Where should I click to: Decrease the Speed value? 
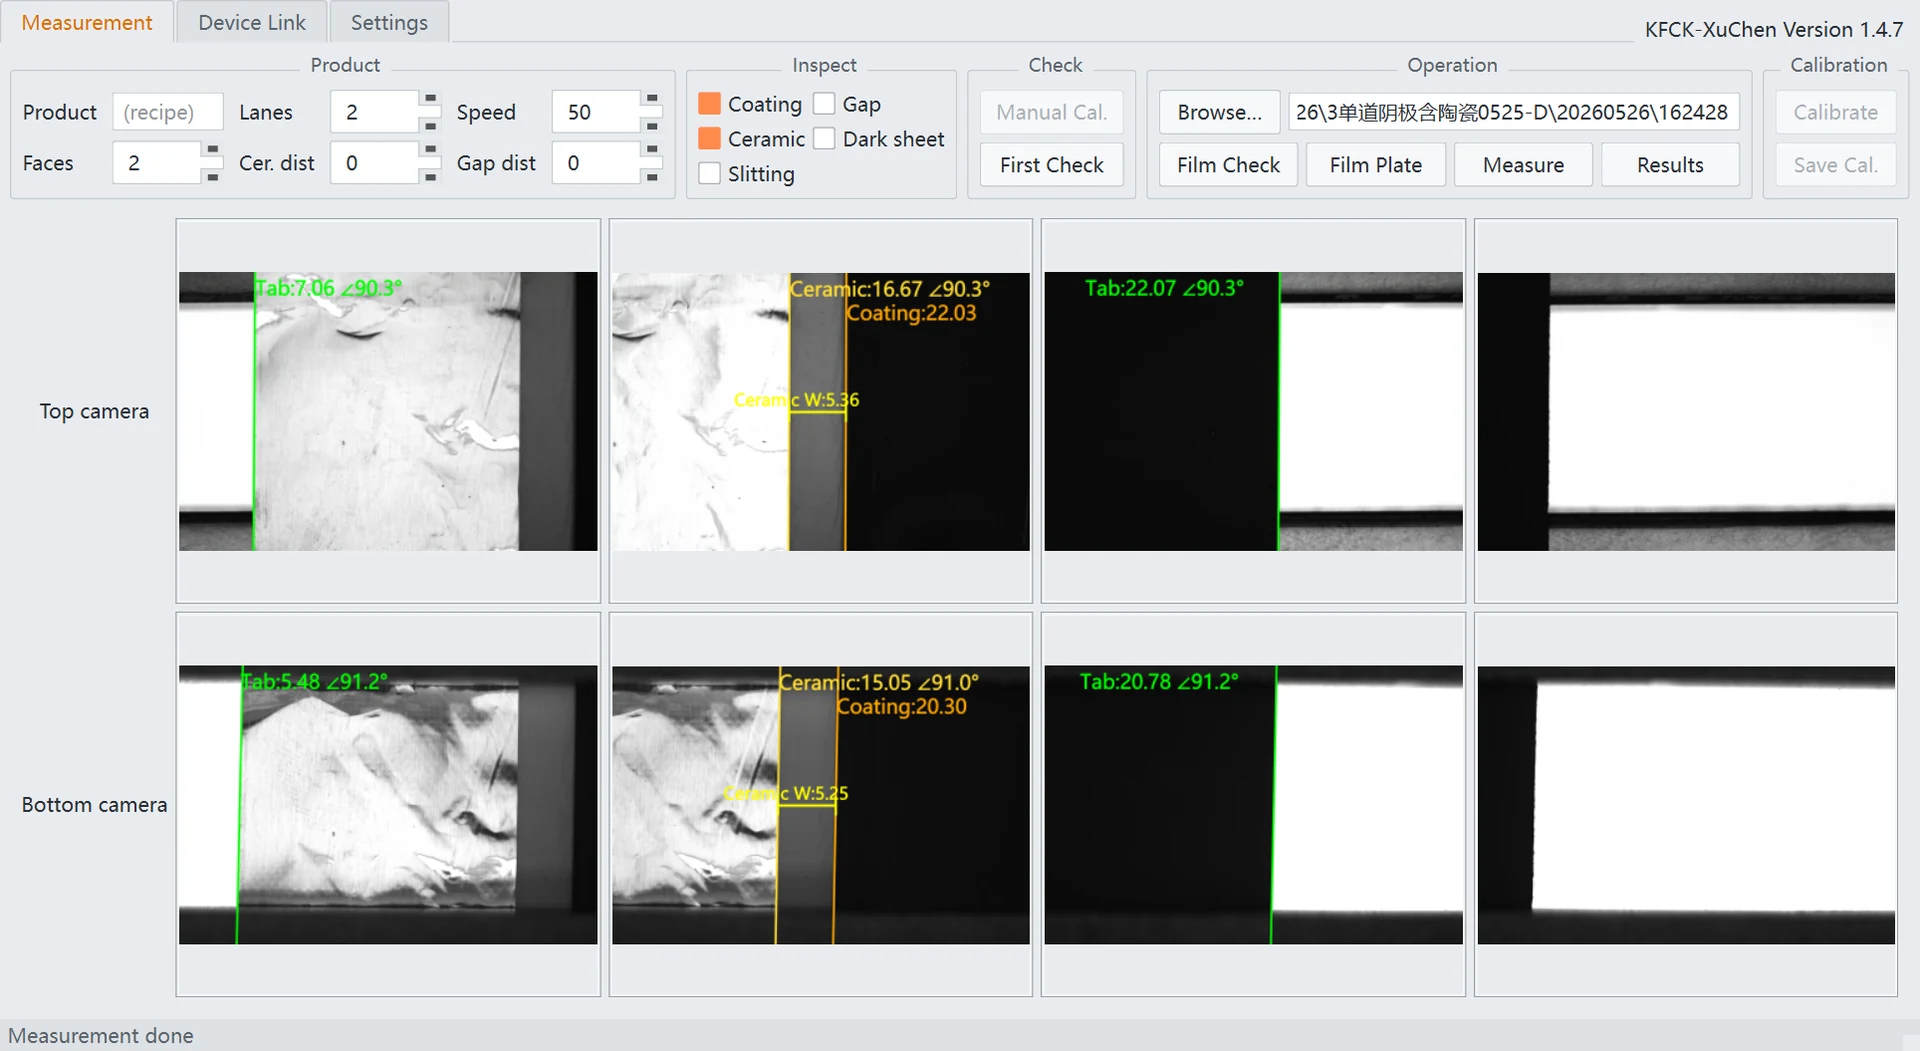[652, 125]
